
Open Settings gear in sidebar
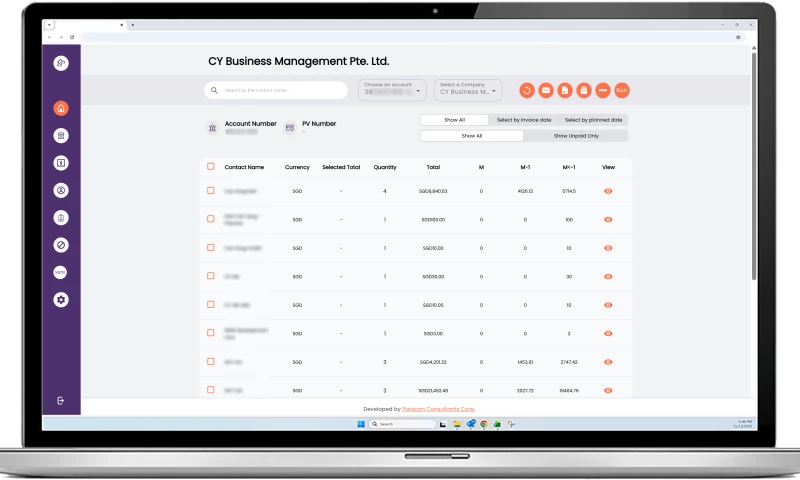(61, 299)
